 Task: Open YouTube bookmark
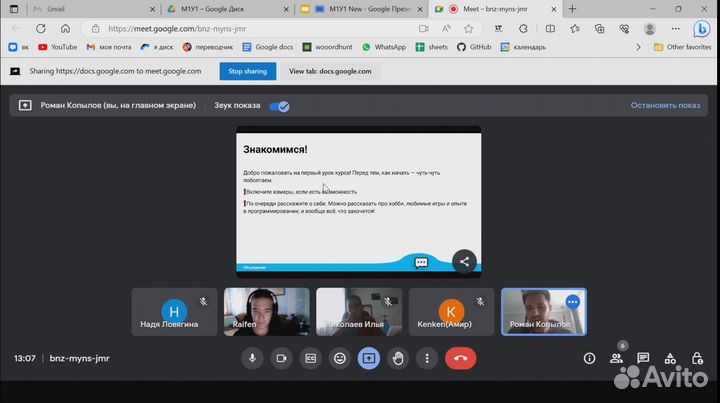[58, 47]
